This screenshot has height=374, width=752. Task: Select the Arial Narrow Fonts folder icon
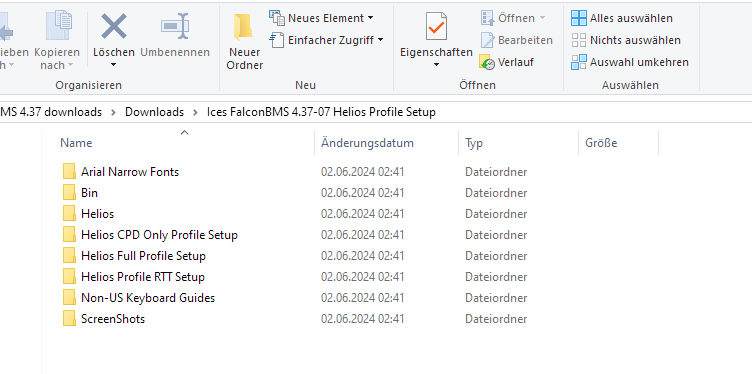coord(70,172)
